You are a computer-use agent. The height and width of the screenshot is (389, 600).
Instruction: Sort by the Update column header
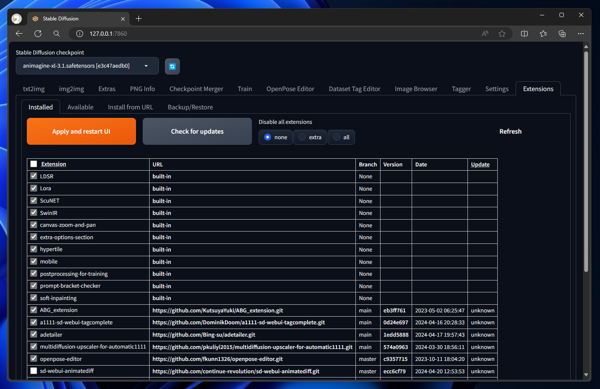480,164
